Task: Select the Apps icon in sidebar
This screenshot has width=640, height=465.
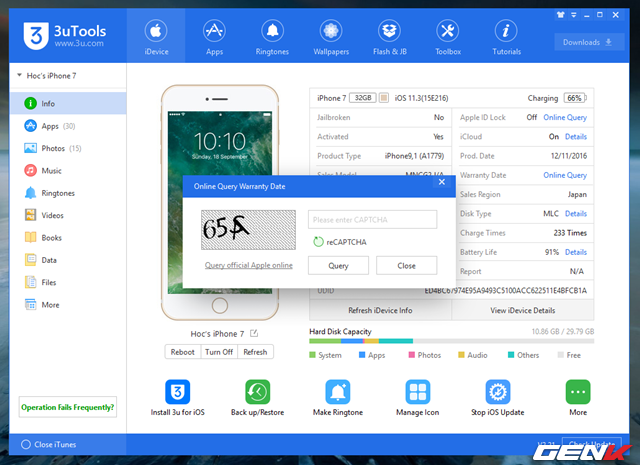Action: point(31,126)
